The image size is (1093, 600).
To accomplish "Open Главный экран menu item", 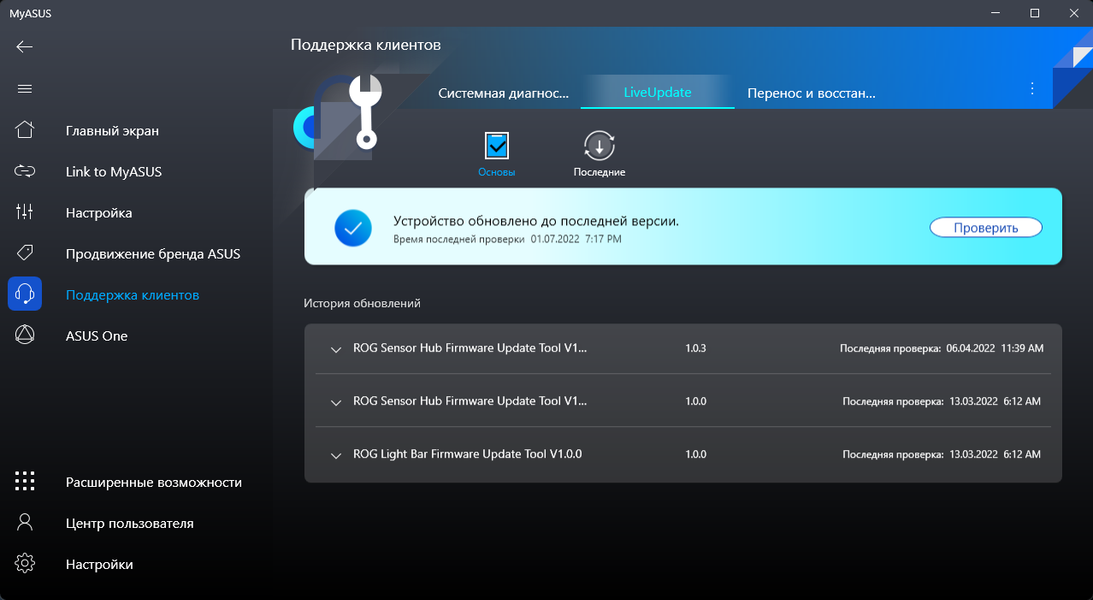I will point(112,130).
